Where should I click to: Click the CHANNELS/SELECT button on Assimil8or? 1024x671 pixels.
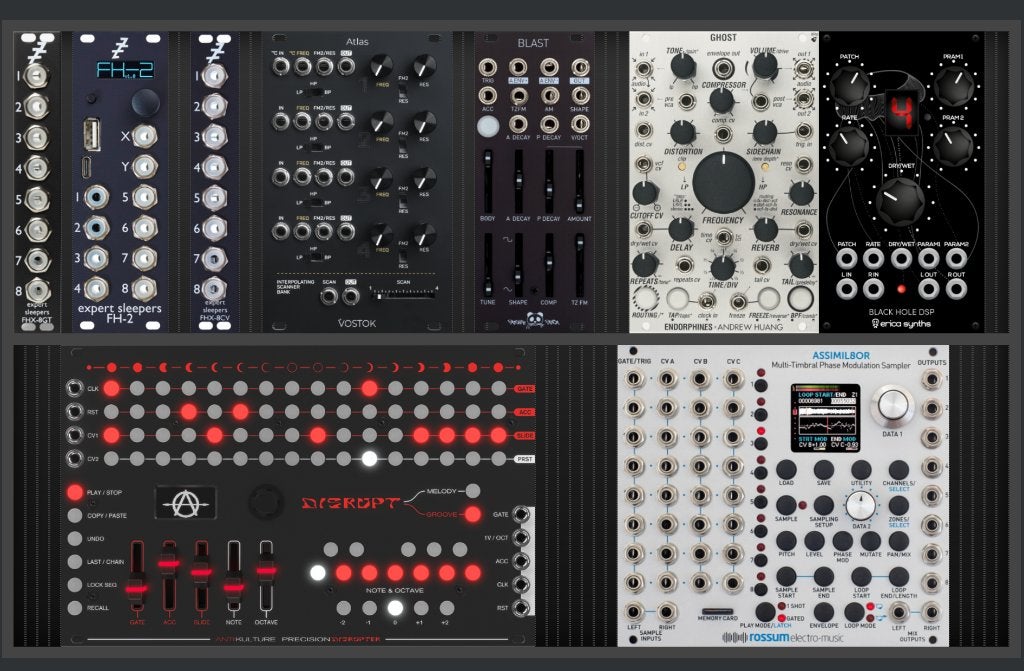coord(899,469)
